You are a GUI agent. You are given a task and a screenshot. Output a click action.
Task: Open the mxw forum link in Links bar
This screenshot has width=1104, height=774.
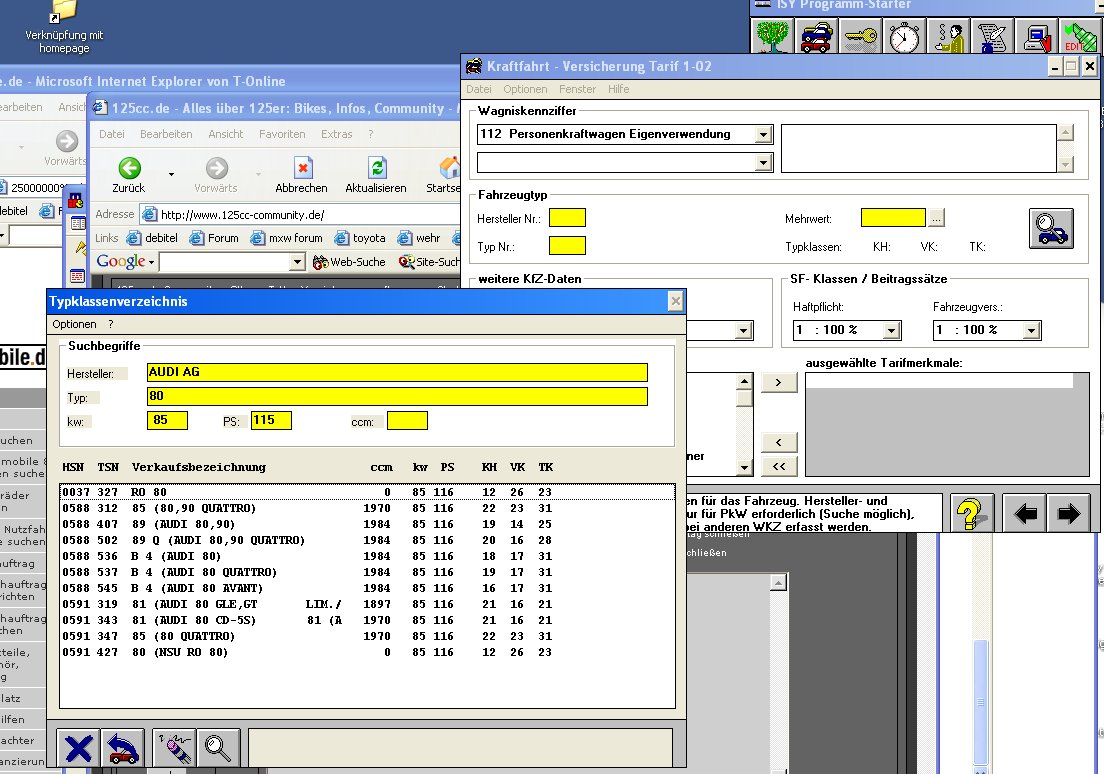(x=287, y=238)
